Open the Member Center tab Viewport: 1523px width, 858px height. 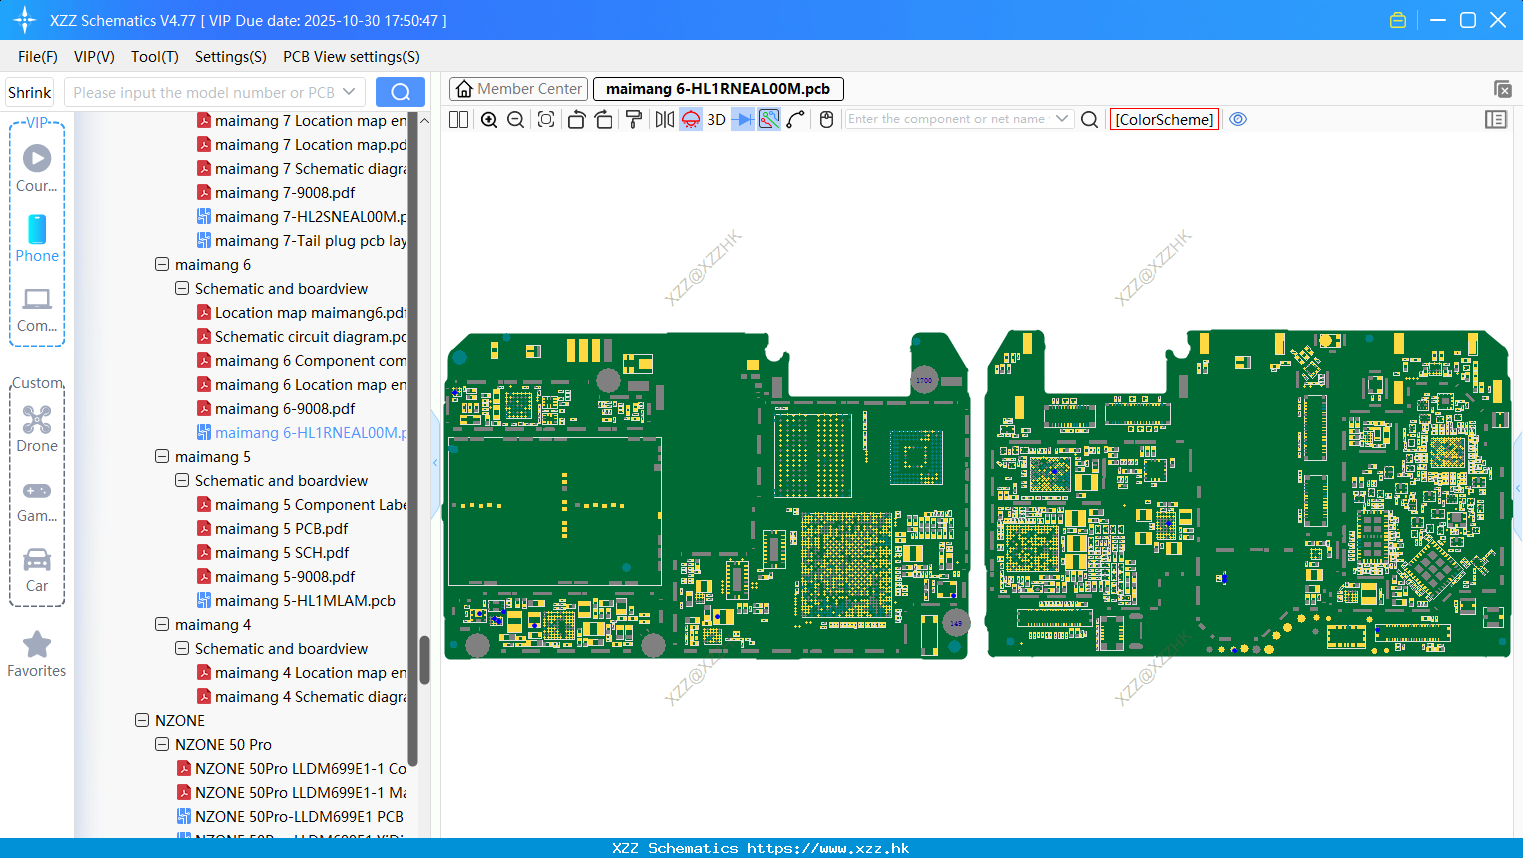coord(518,89)
